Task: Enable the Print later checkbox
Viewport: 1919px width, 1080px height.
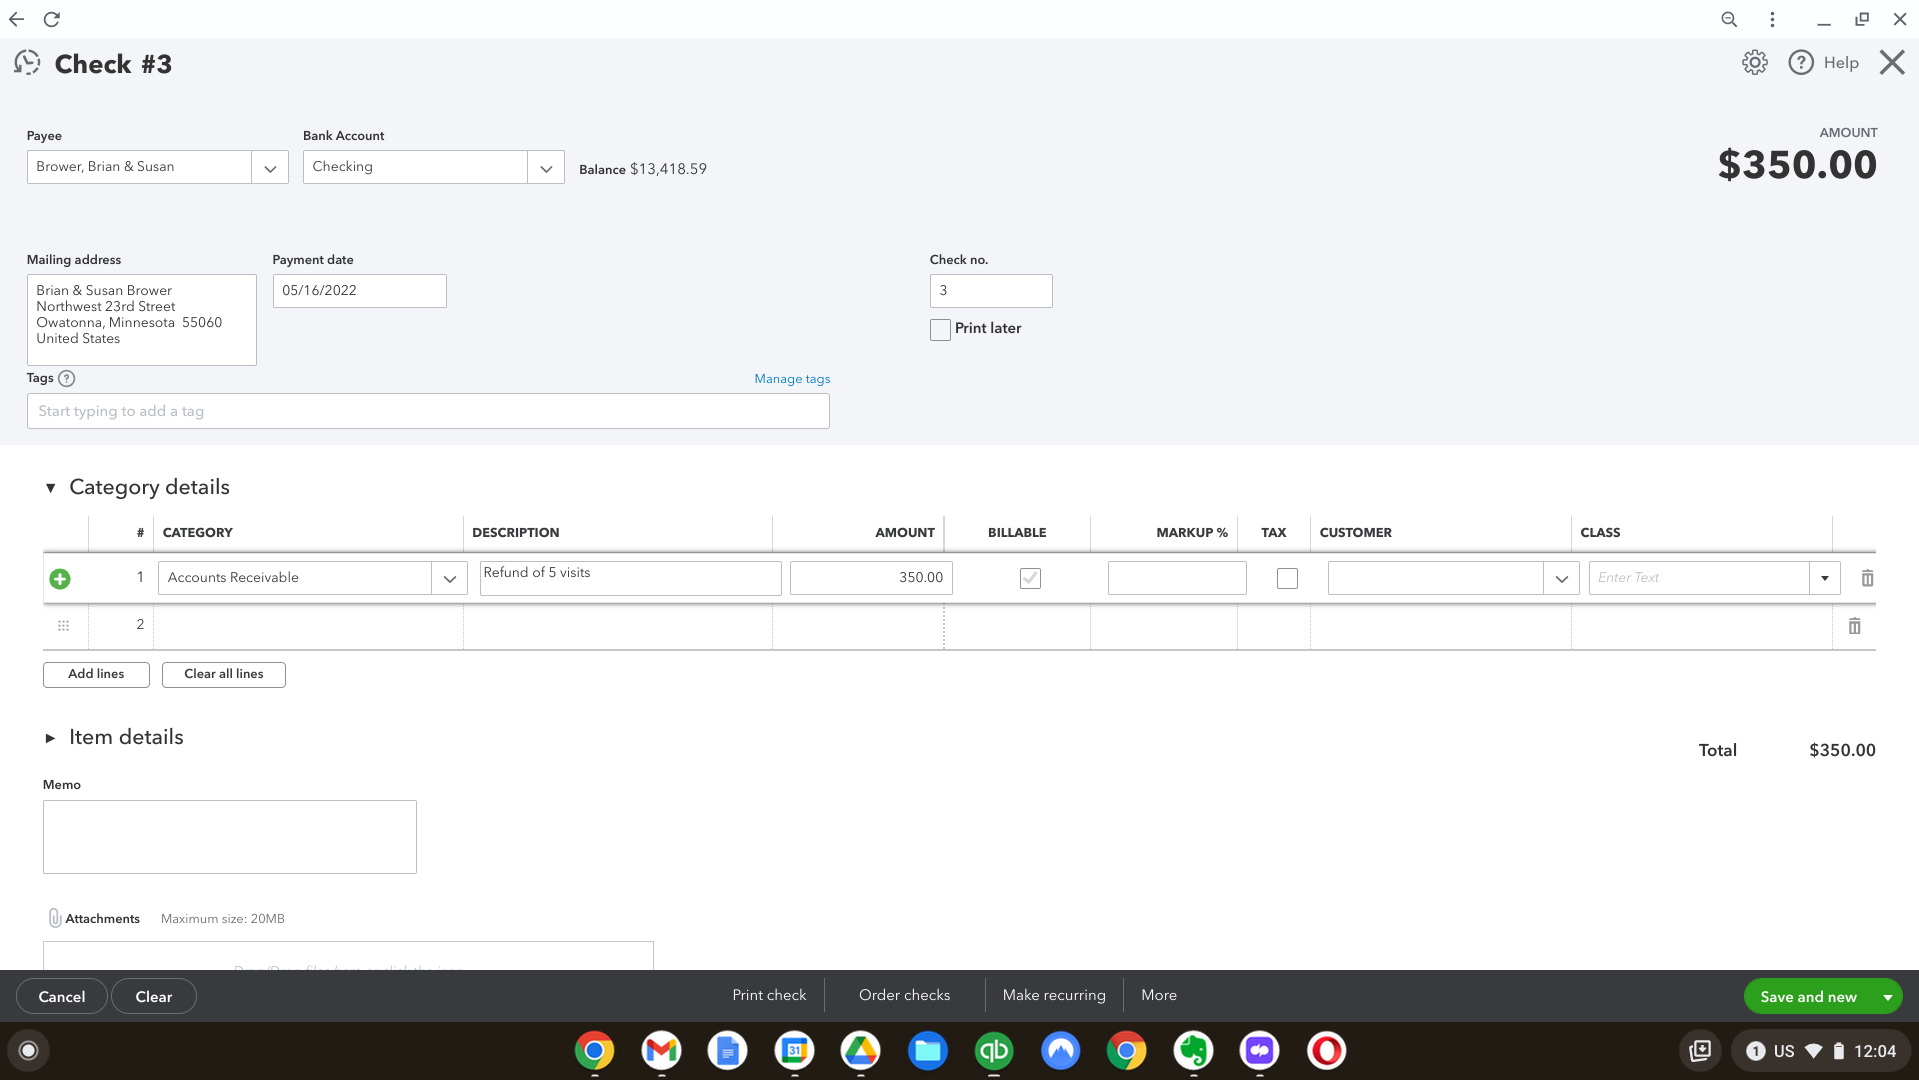Action: pyautogui.click(x=940, y=329)
